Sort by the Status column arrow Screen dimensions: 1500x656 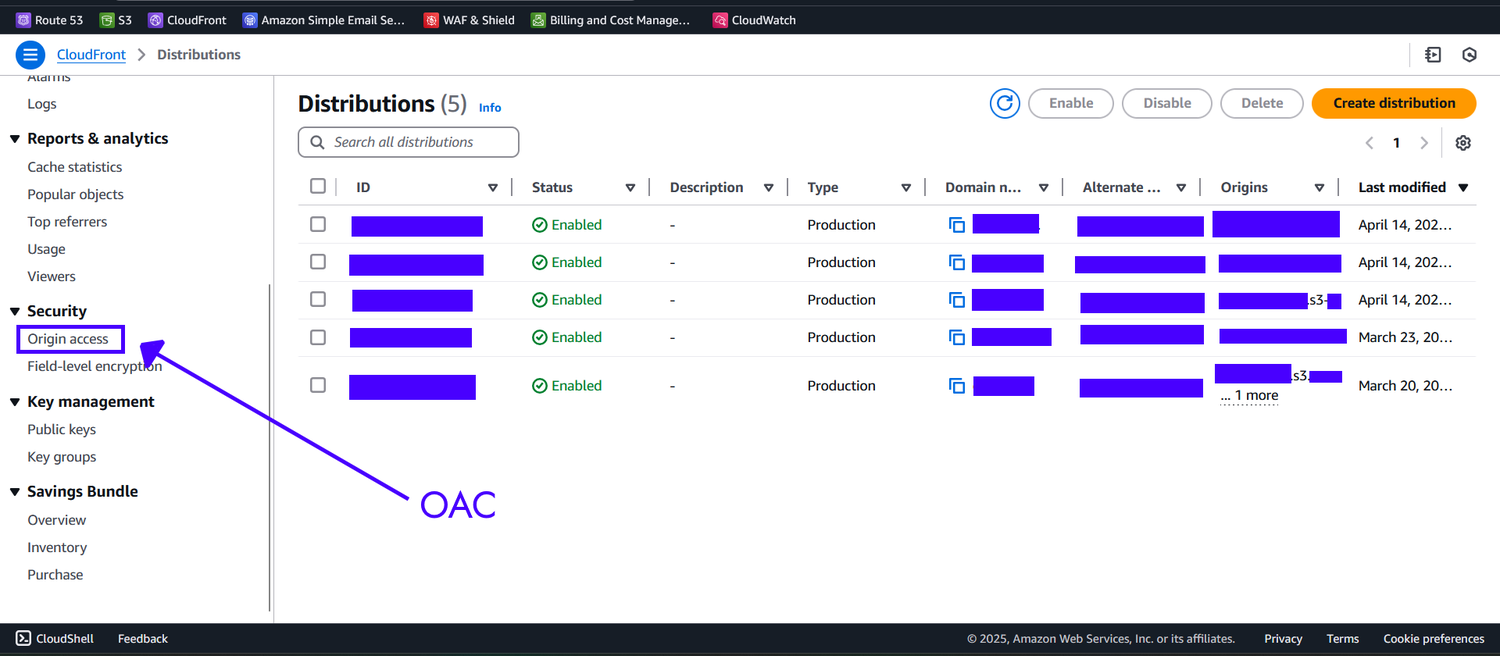[630, 188]
